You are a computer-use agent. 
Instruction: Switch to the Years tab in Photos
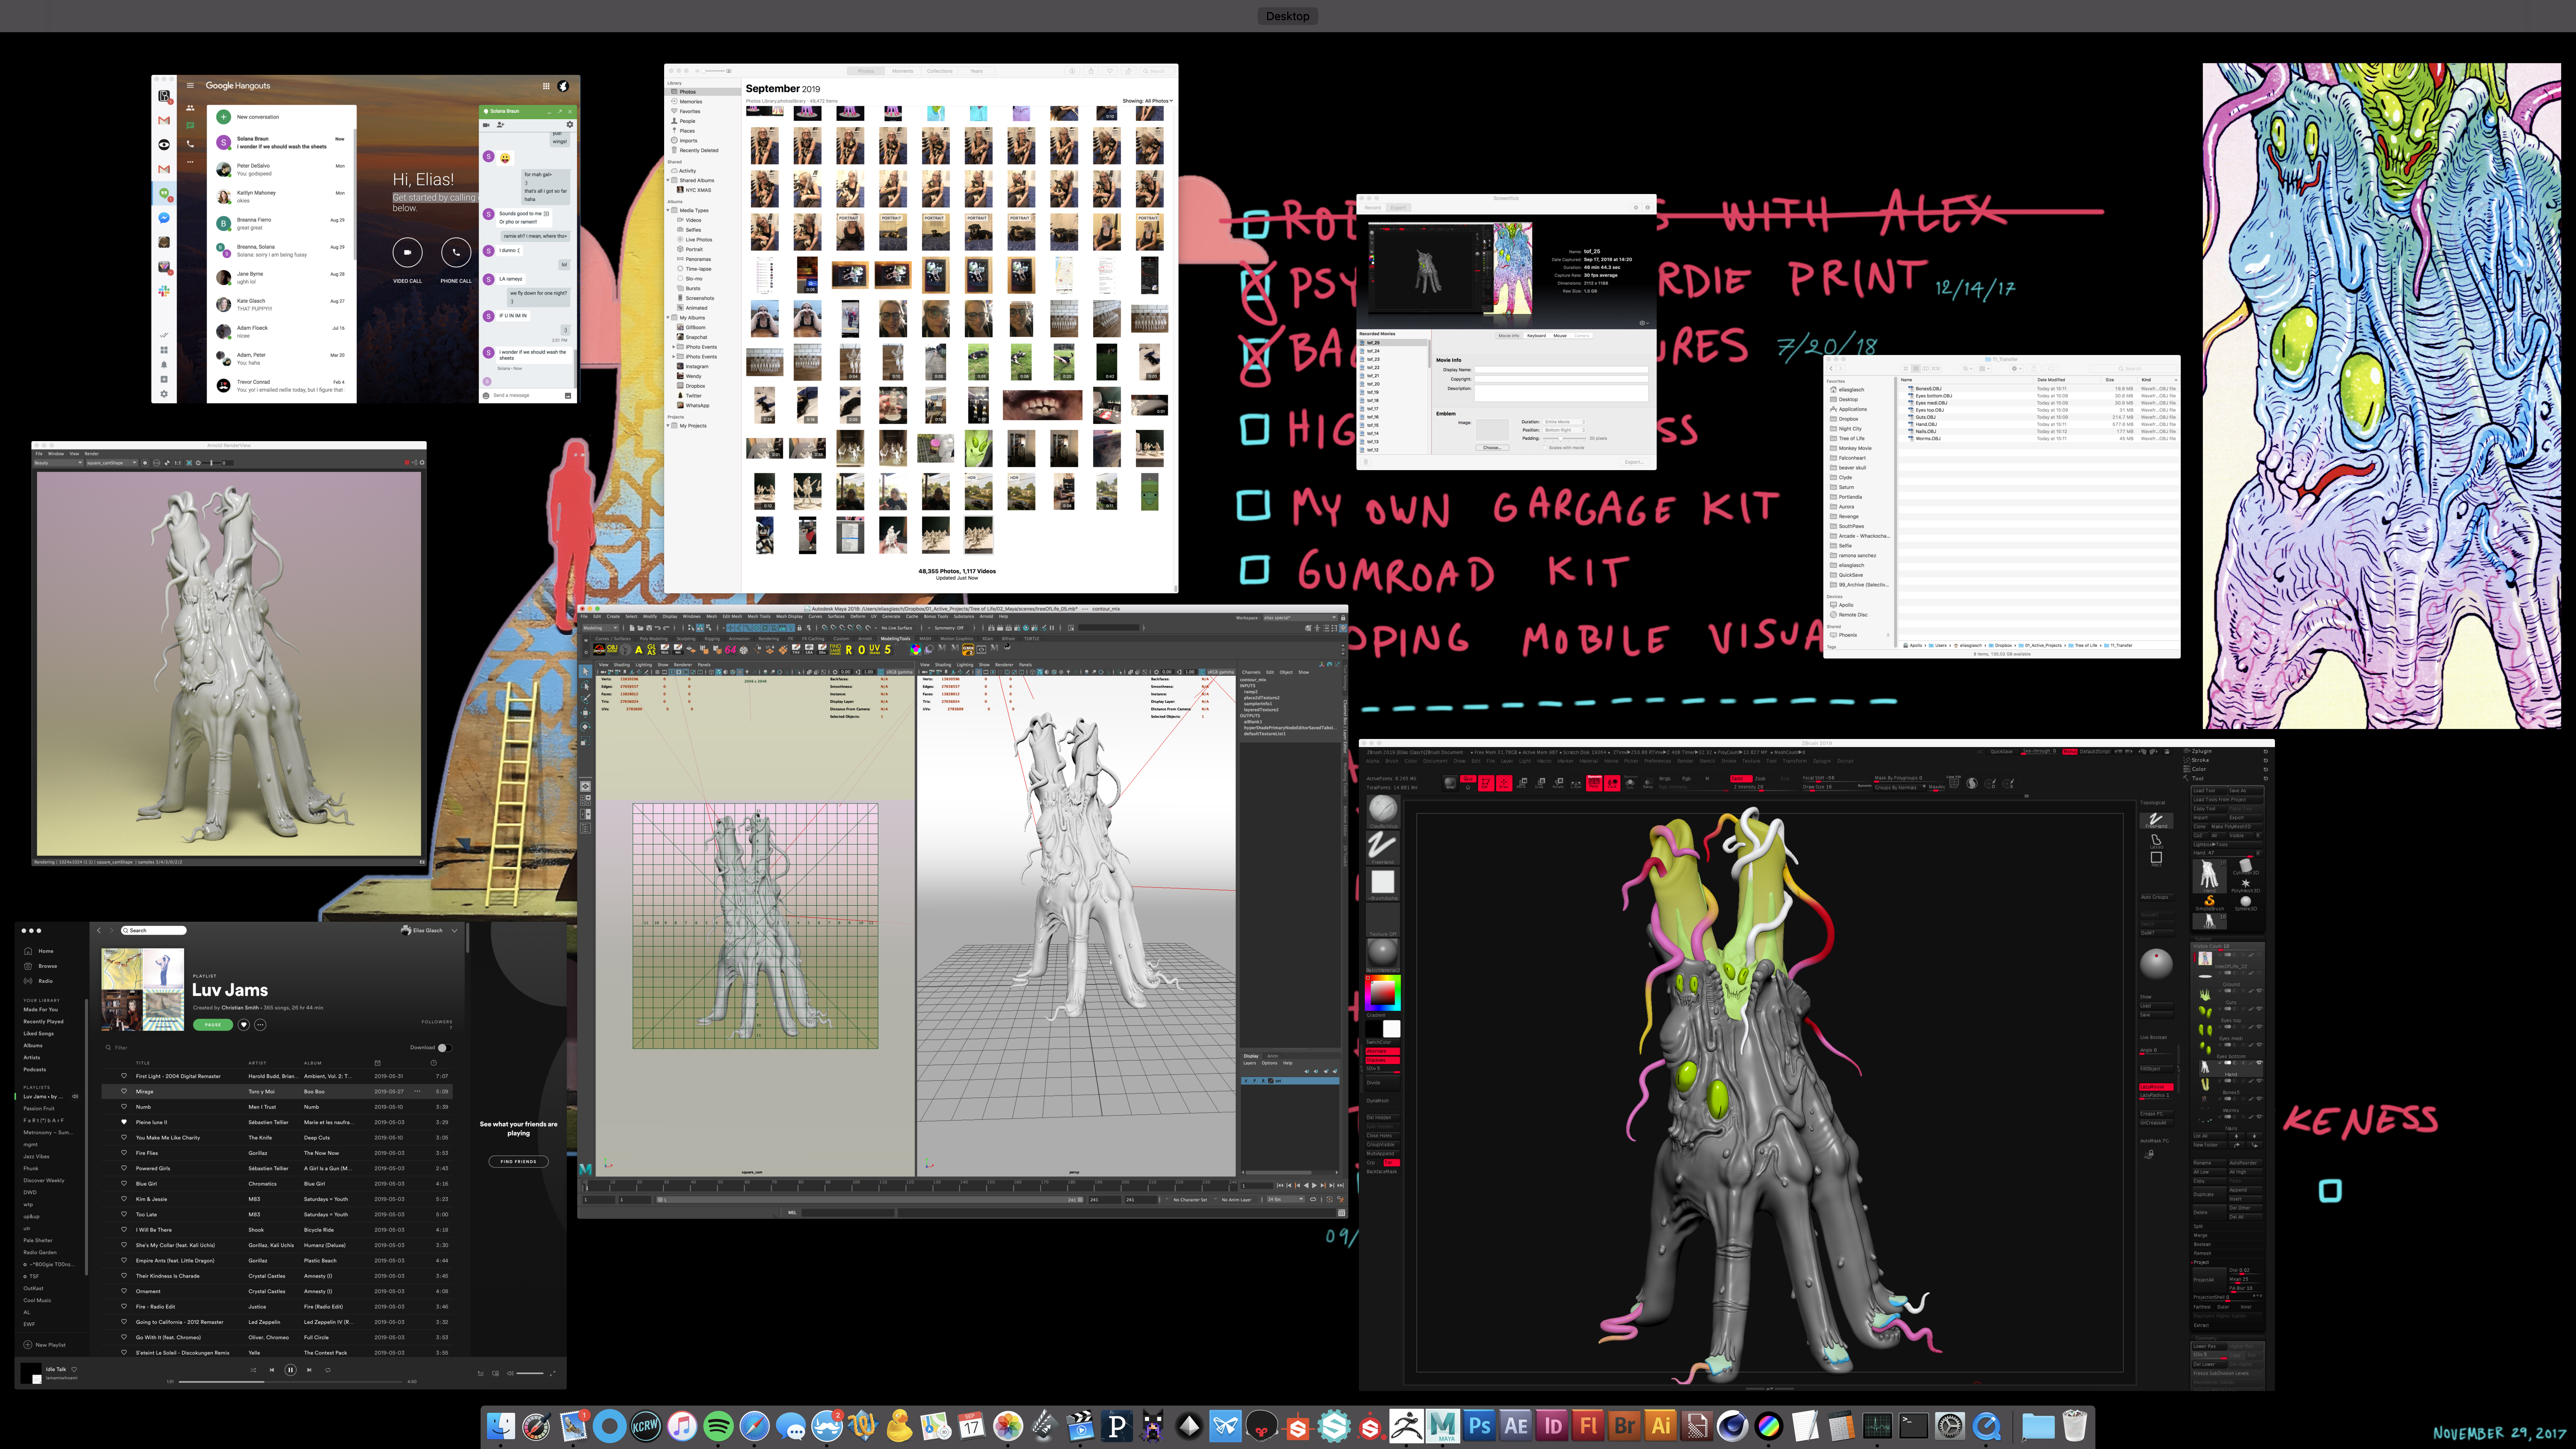pos(977,71)
